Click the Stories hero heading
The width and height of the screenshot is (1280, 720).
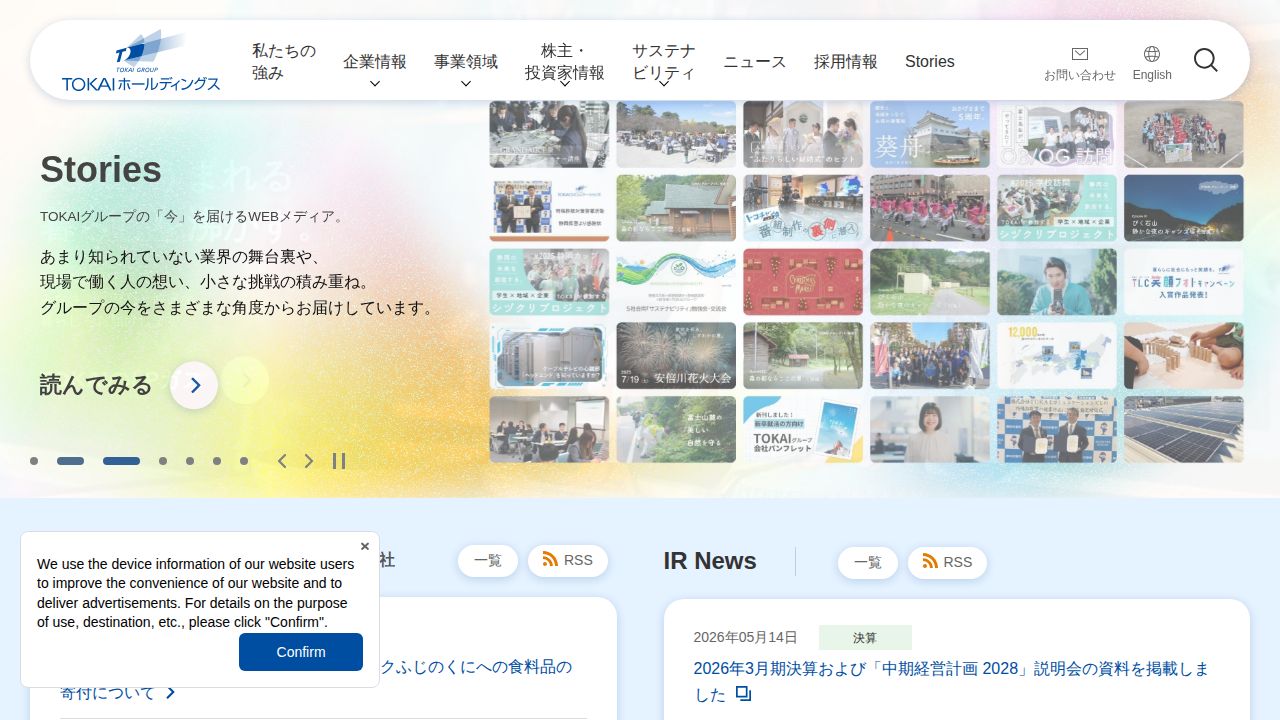coord(101,170)
